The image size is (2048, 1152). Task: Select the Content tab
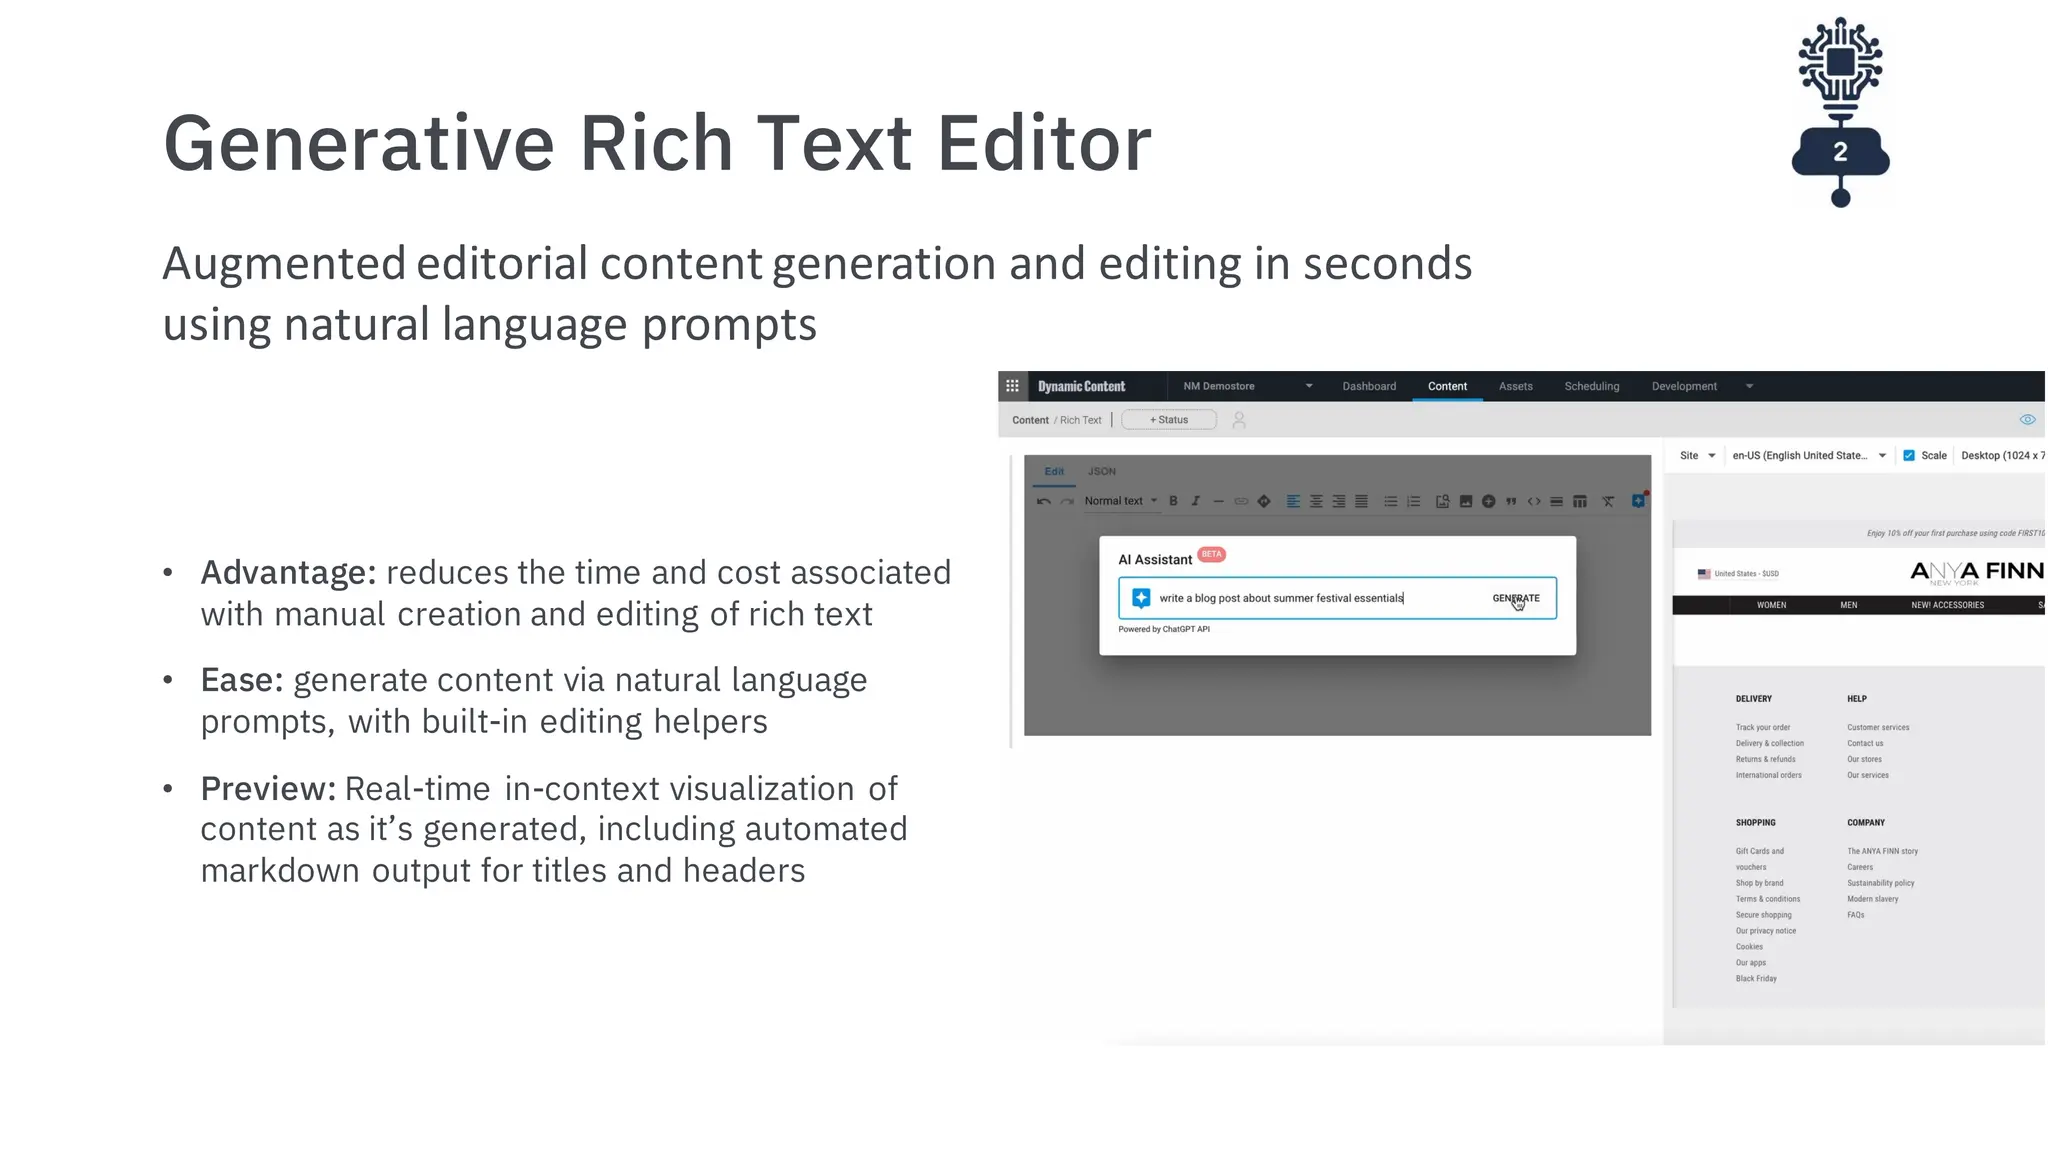pyautogui.click(x=1447, y=386)
